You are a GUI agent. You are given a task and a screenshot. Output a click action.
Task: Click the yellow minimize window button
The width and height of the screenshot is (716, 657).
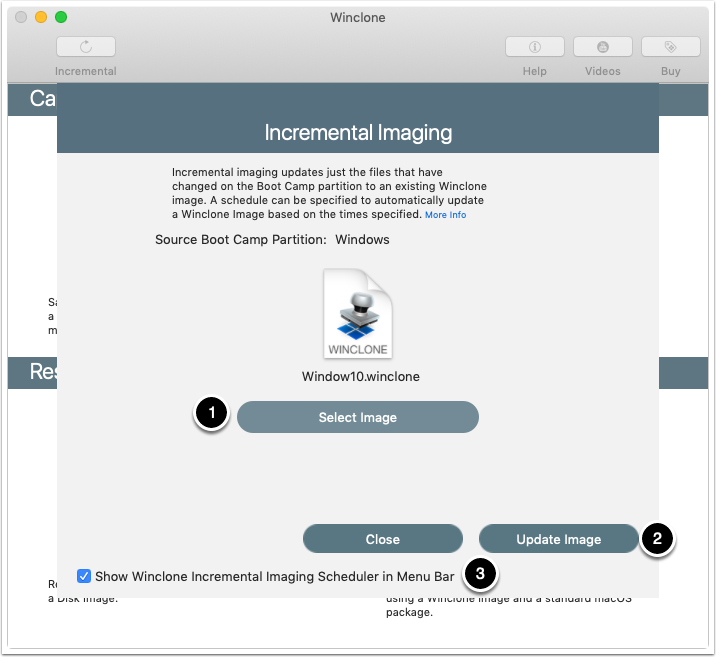[41, 17]
